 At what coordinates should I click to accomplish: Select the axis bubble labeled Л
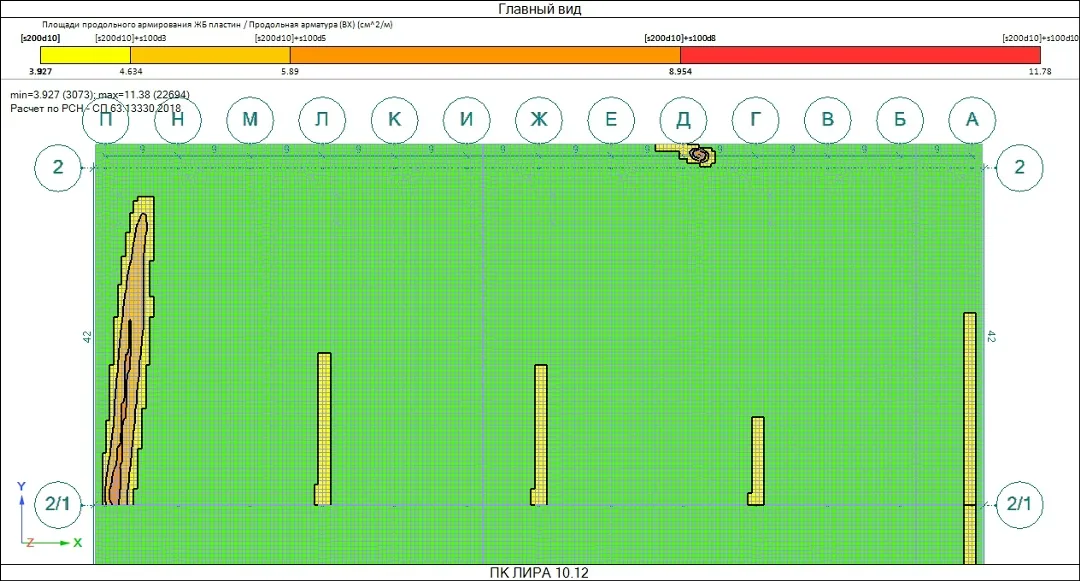322,120
